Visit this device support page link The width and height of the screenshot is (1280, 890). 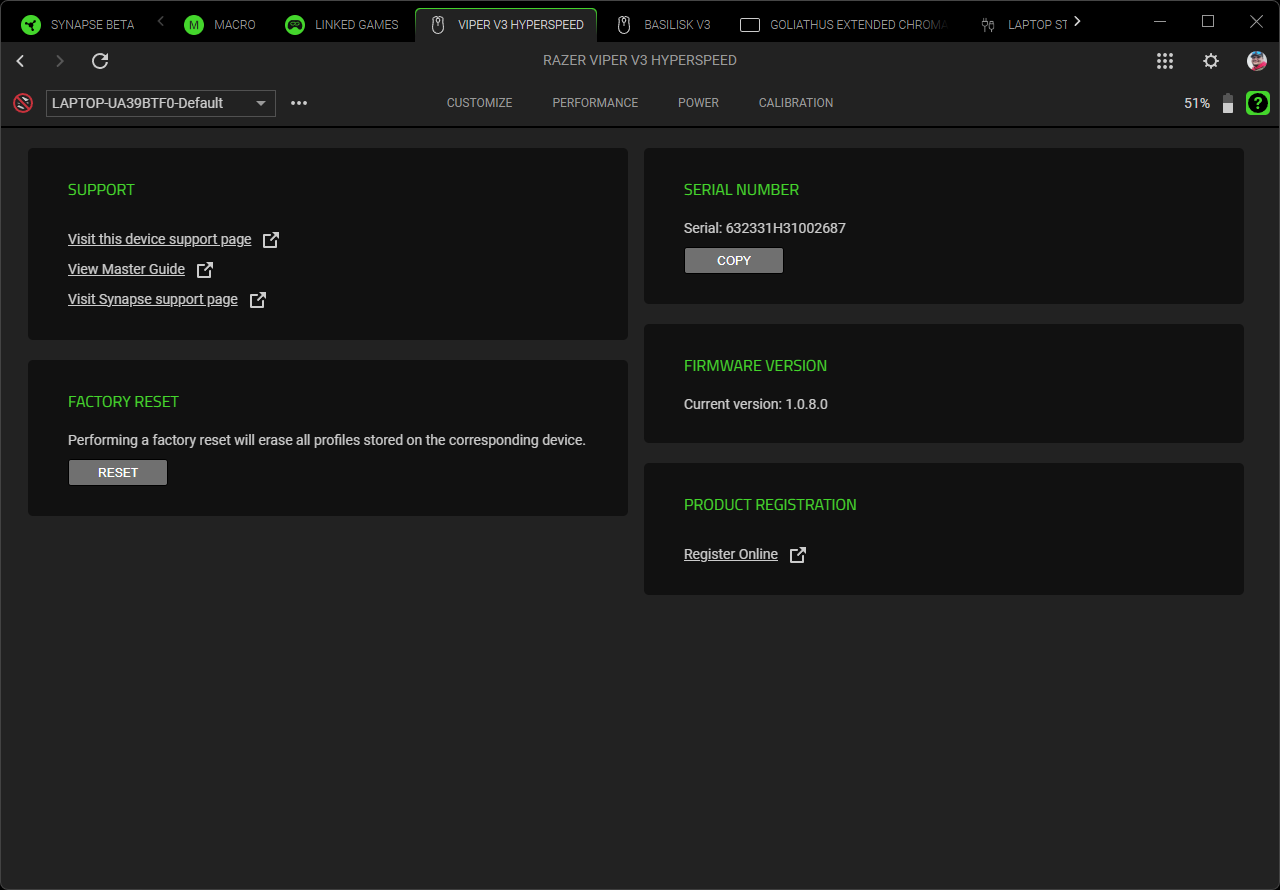160,239
